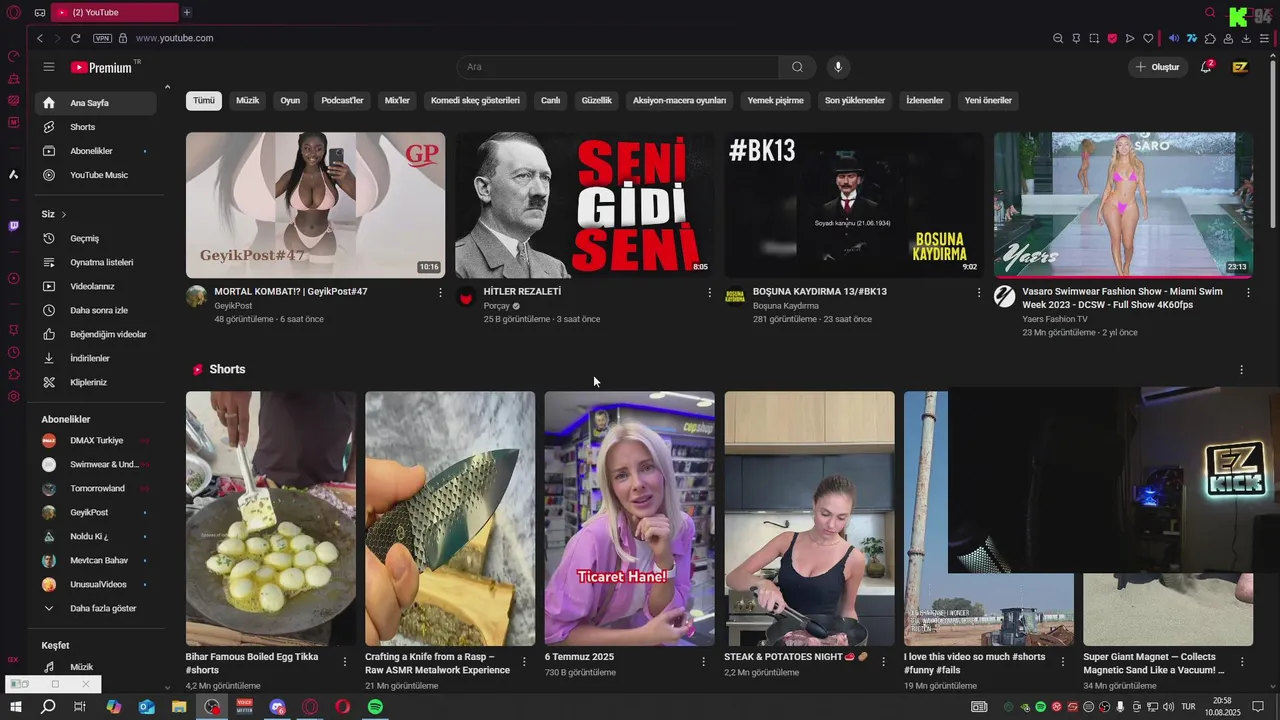Select the Komedi skeç gösterileri chip
This screenshot has width=1280, height=720.
[475, 101]
